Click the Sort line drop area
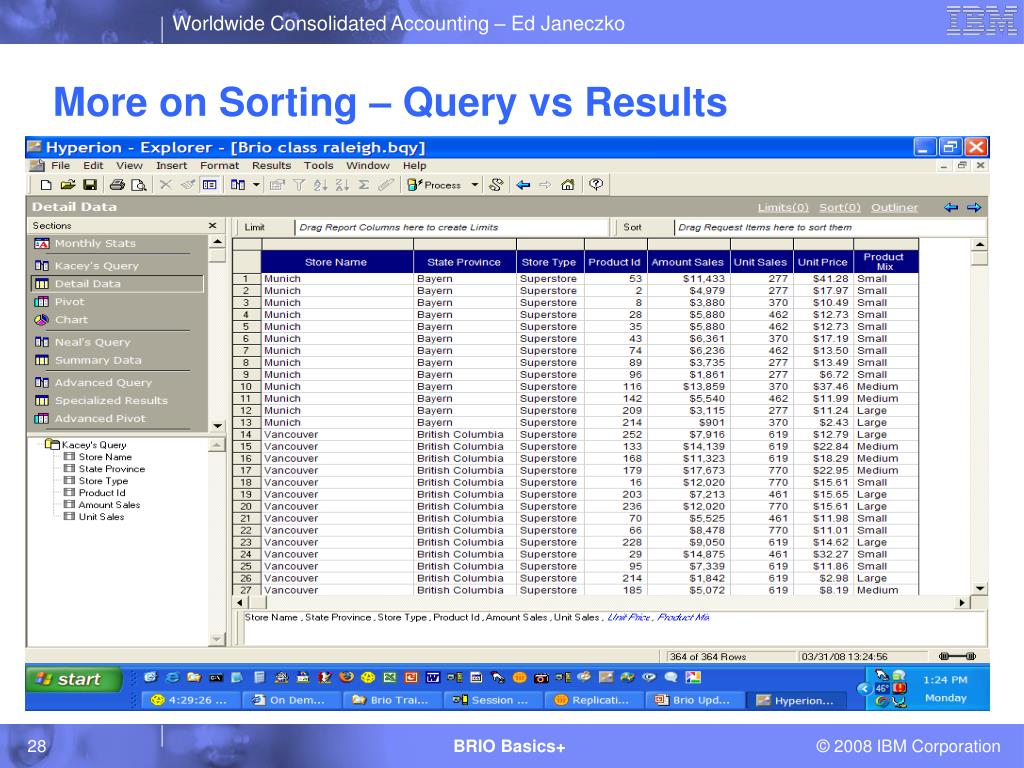Image resolution: width=1024 pixels, height=768 pixels. pos(829,227)
